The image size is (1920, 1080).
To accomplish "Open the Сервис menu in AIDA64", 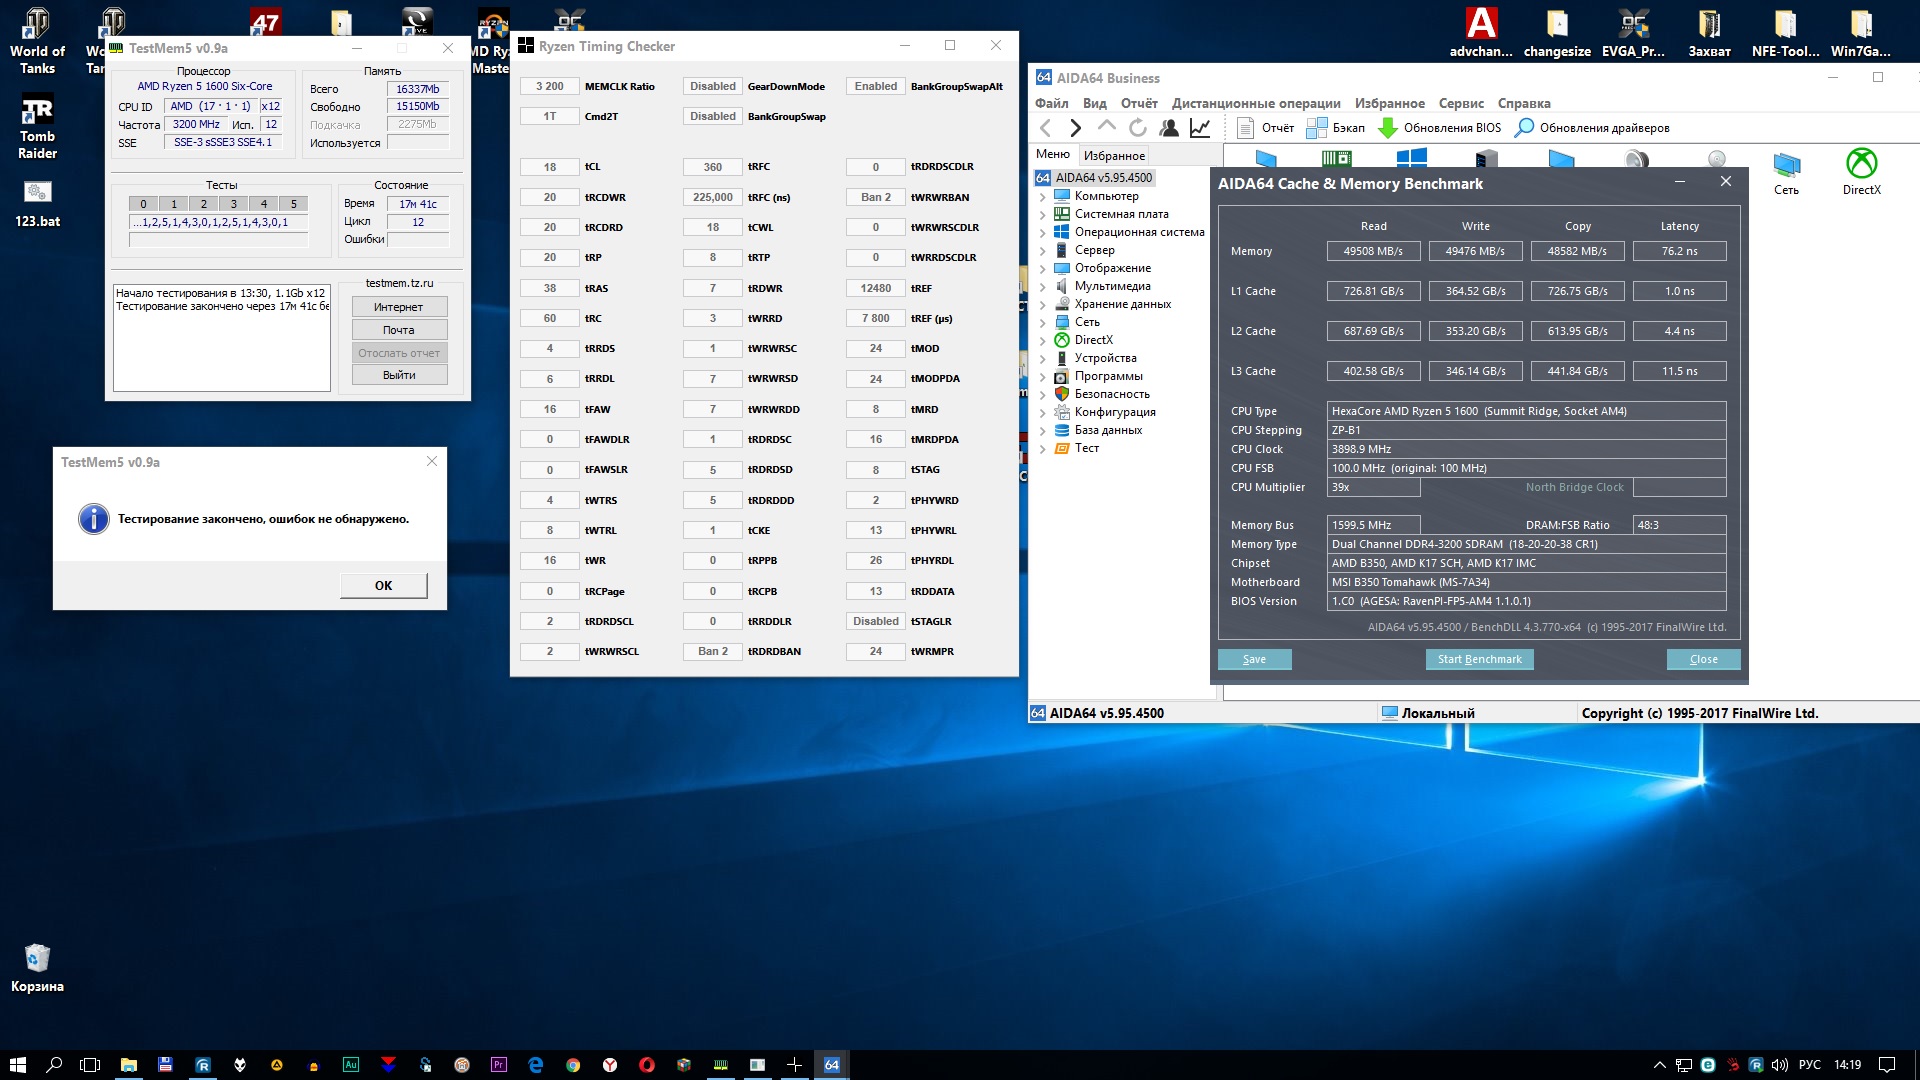I will coord(1460,103).
